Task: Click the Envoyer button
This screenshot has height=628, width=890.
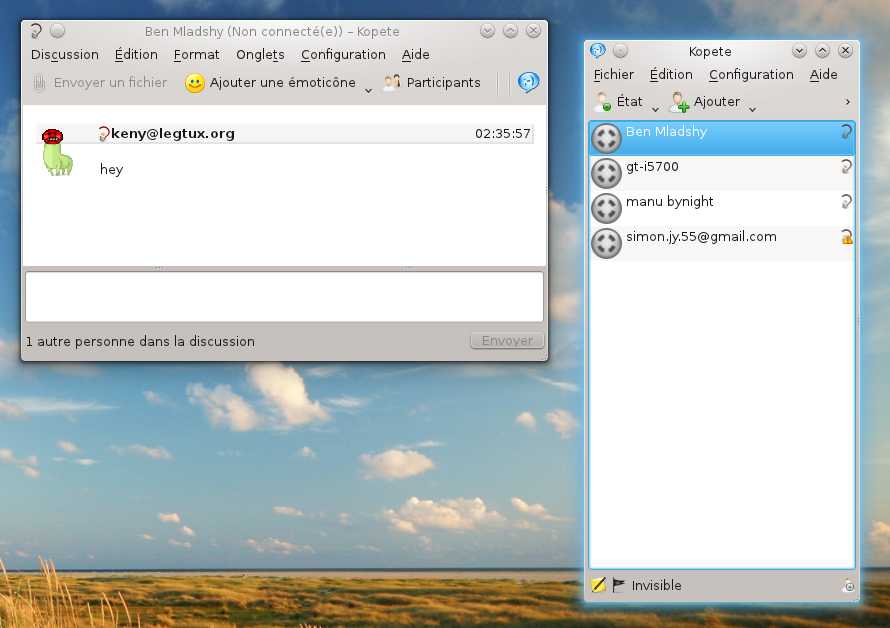Action: [507, 341]
